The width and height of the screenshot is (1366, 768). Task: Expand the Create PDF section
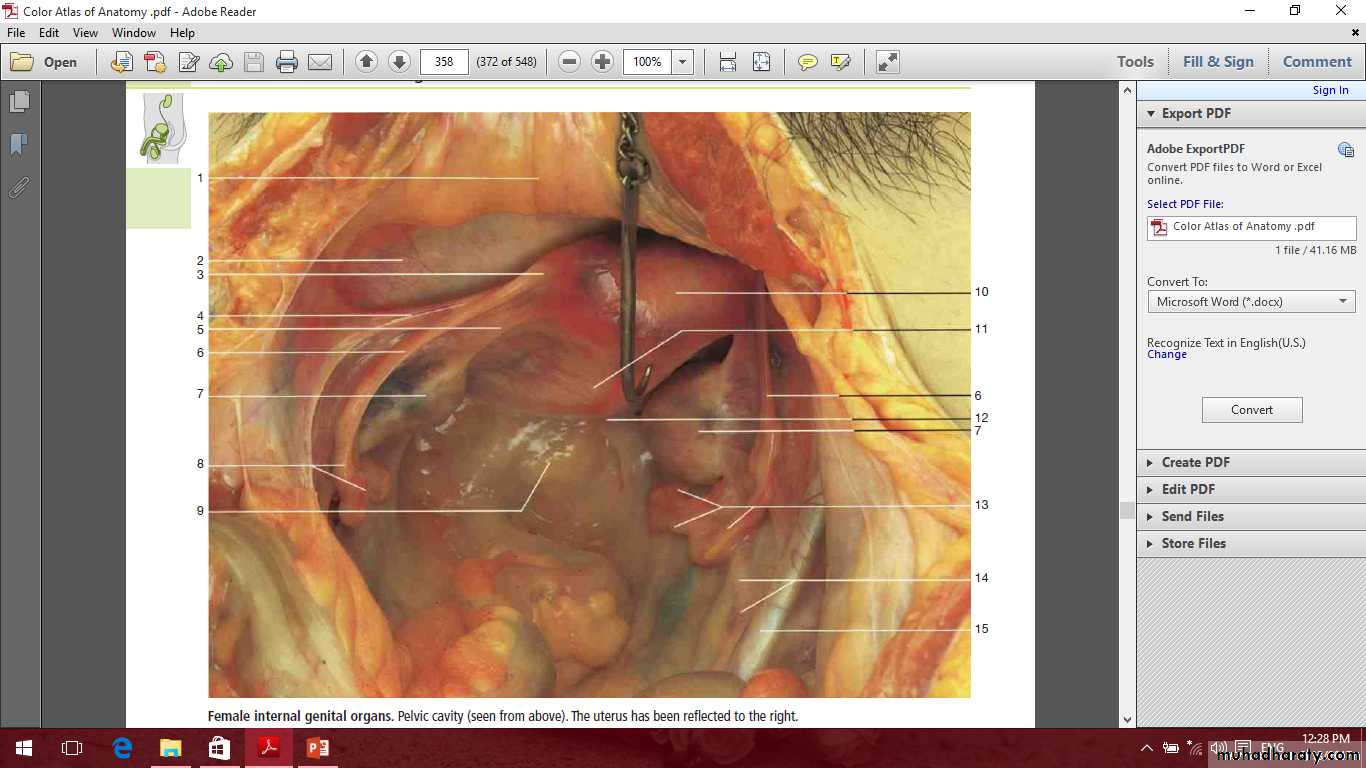(1195, 462)
